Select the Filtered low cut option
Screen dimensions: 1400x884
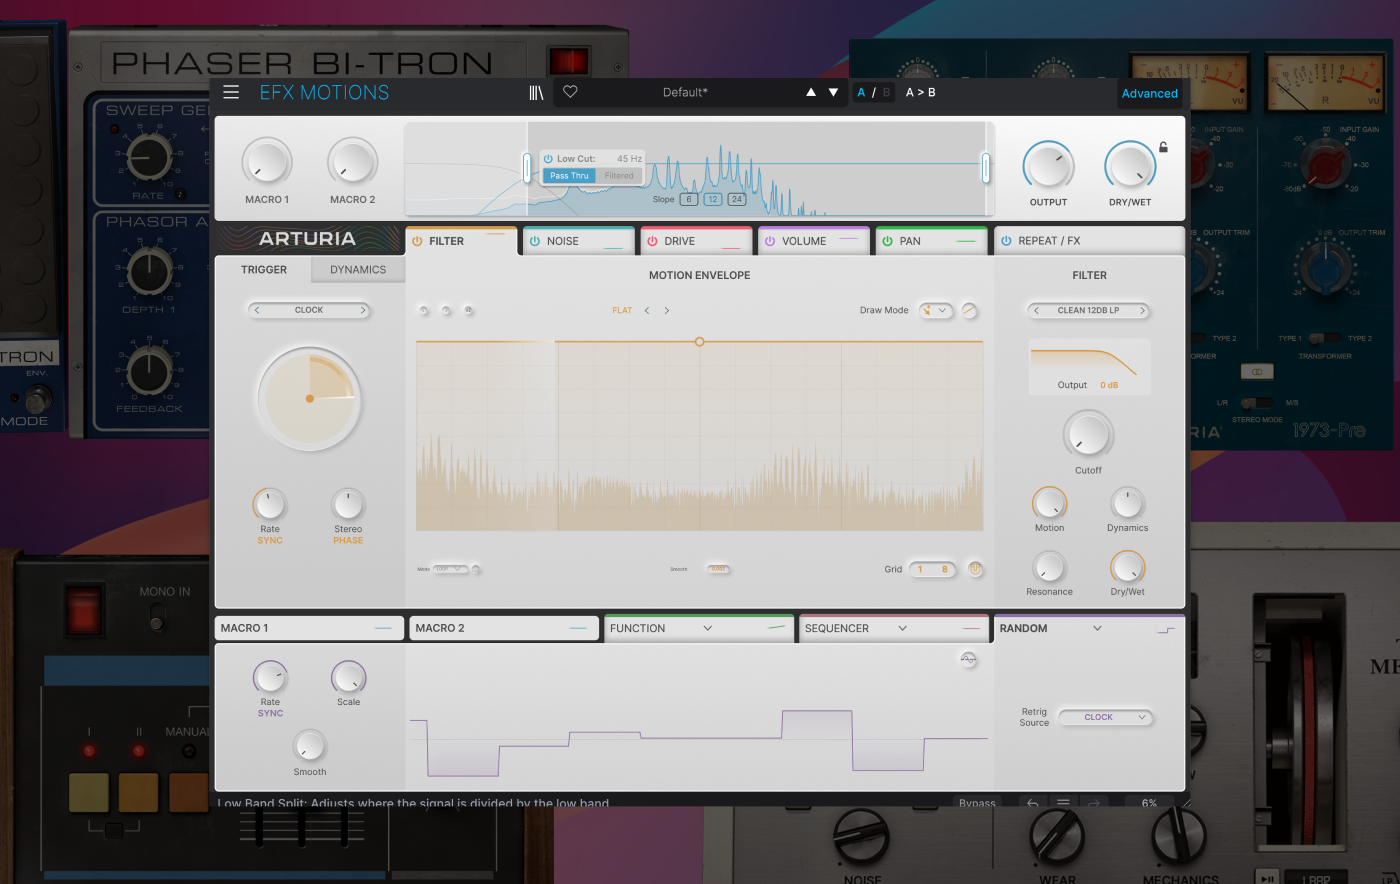[x=619, y=175]
